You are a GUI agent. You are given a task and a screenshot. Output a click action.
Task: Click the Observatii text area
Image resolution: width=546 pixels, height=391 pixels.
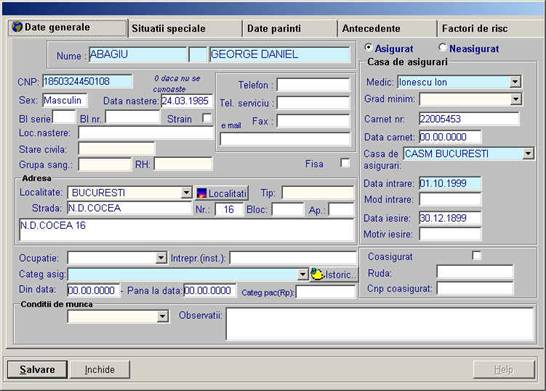pyautogui.click(x=380, y=323)
